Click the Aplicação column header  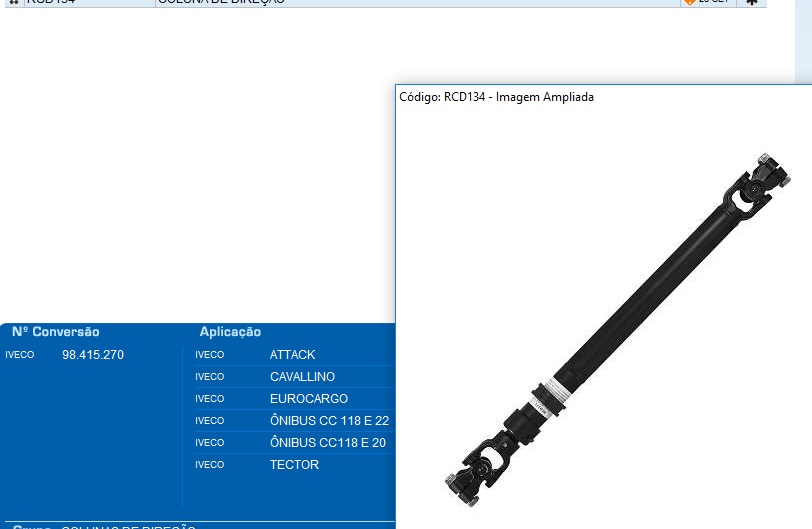(x=230, y=332)
